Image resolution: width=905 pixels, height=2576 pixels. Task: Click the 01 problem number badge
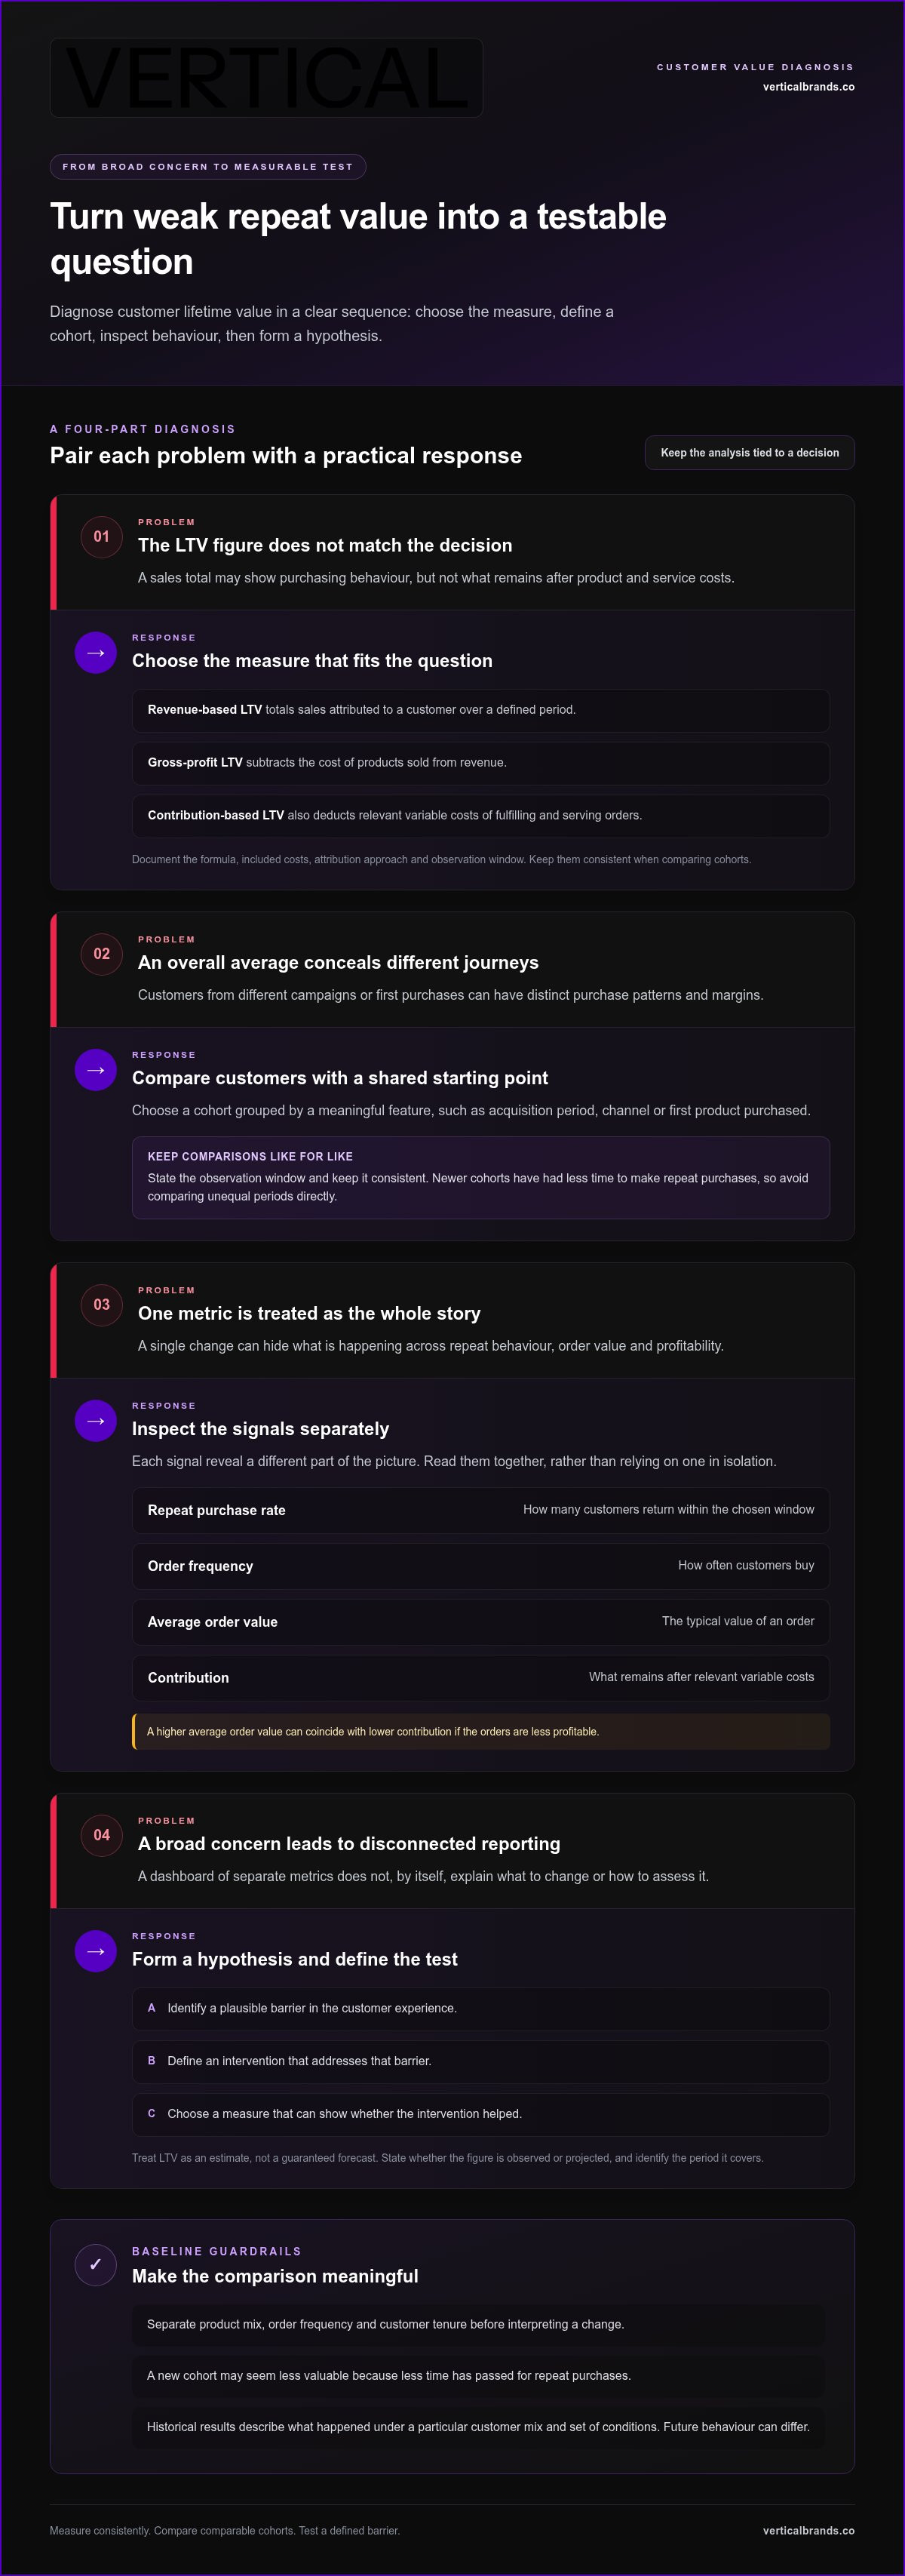102,537
